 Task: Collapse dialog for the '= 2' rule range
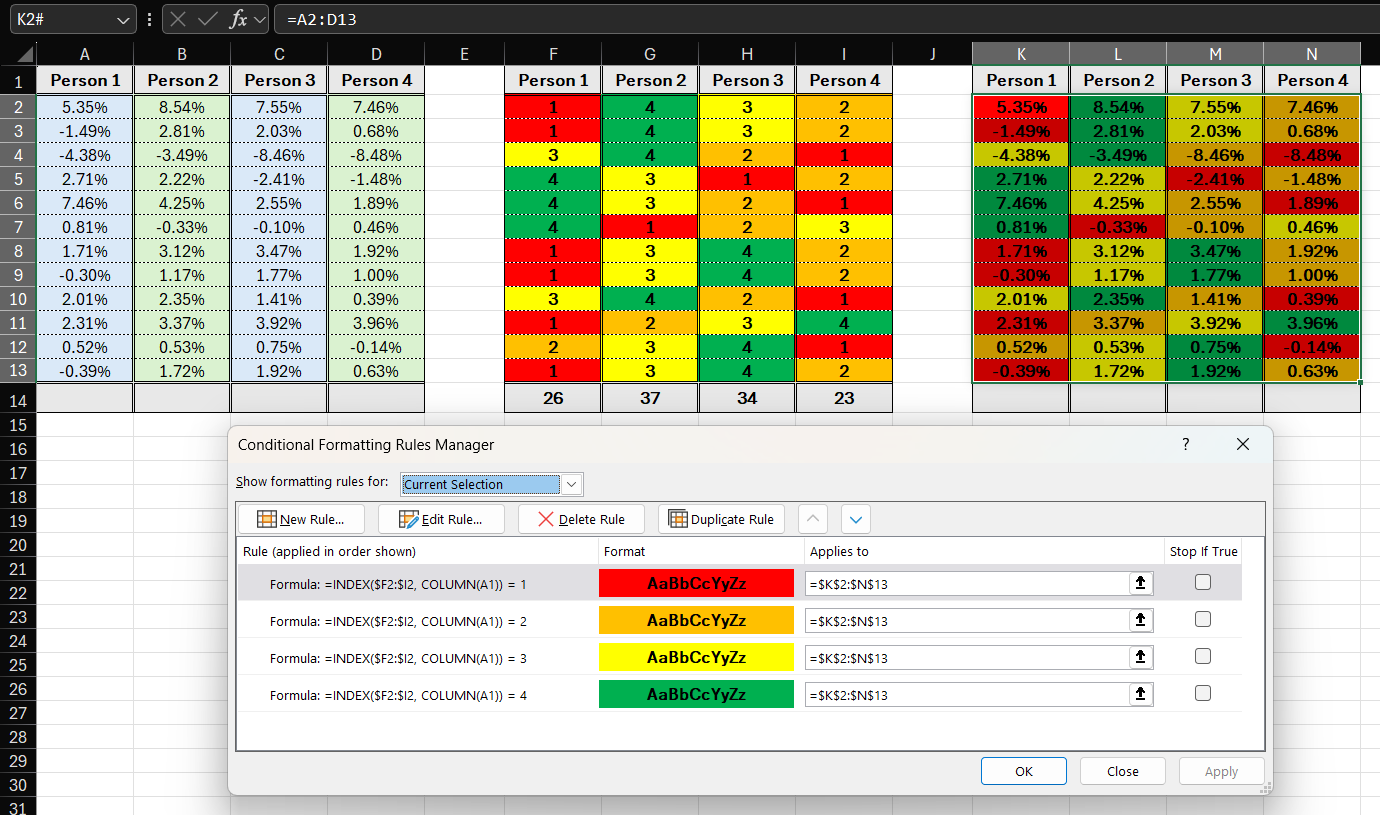[x=1140, y=621]
